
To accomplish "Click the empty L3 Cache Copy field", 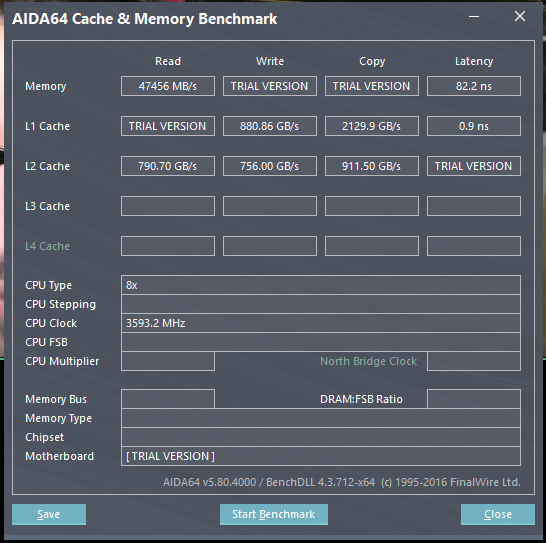I will (x=372, y=206).
